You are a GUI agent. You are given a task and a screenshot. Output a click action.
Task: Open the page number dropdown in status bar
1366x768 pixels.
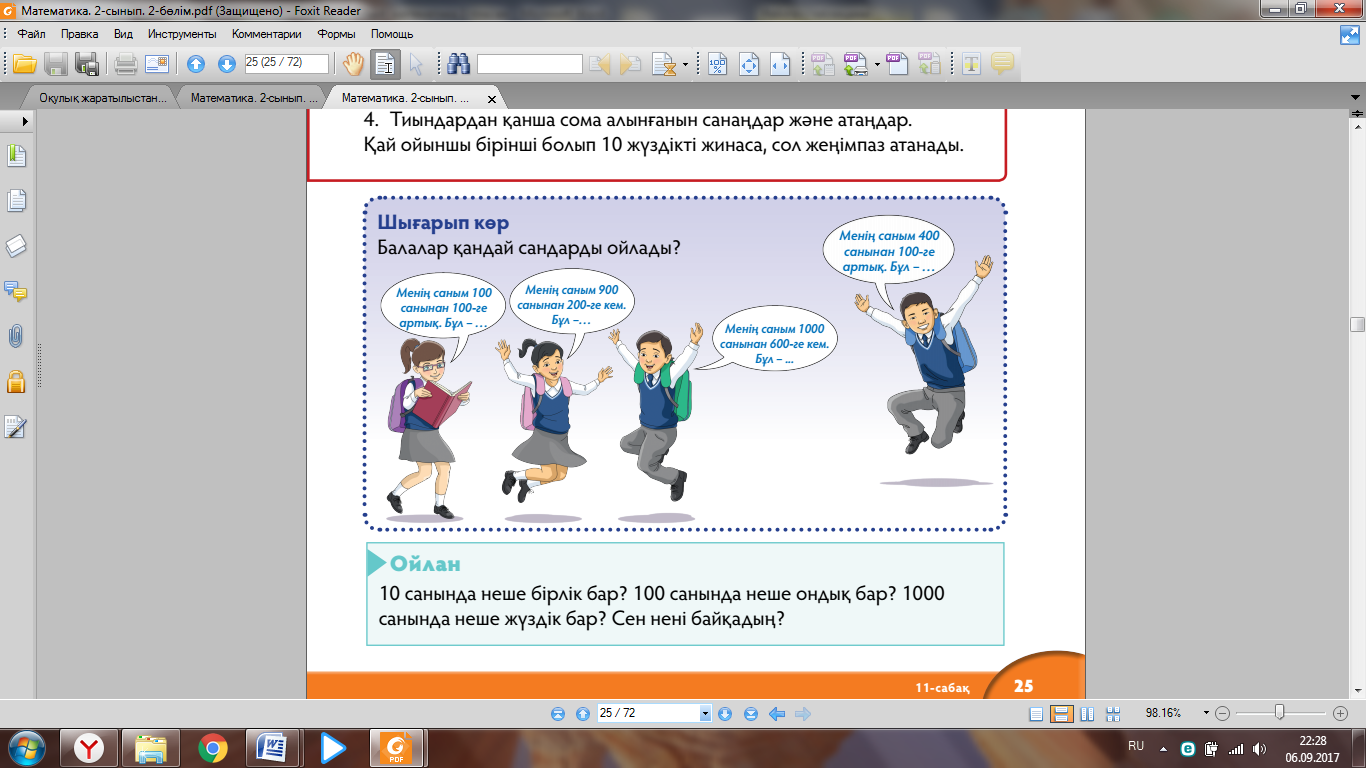coord(705,714)
